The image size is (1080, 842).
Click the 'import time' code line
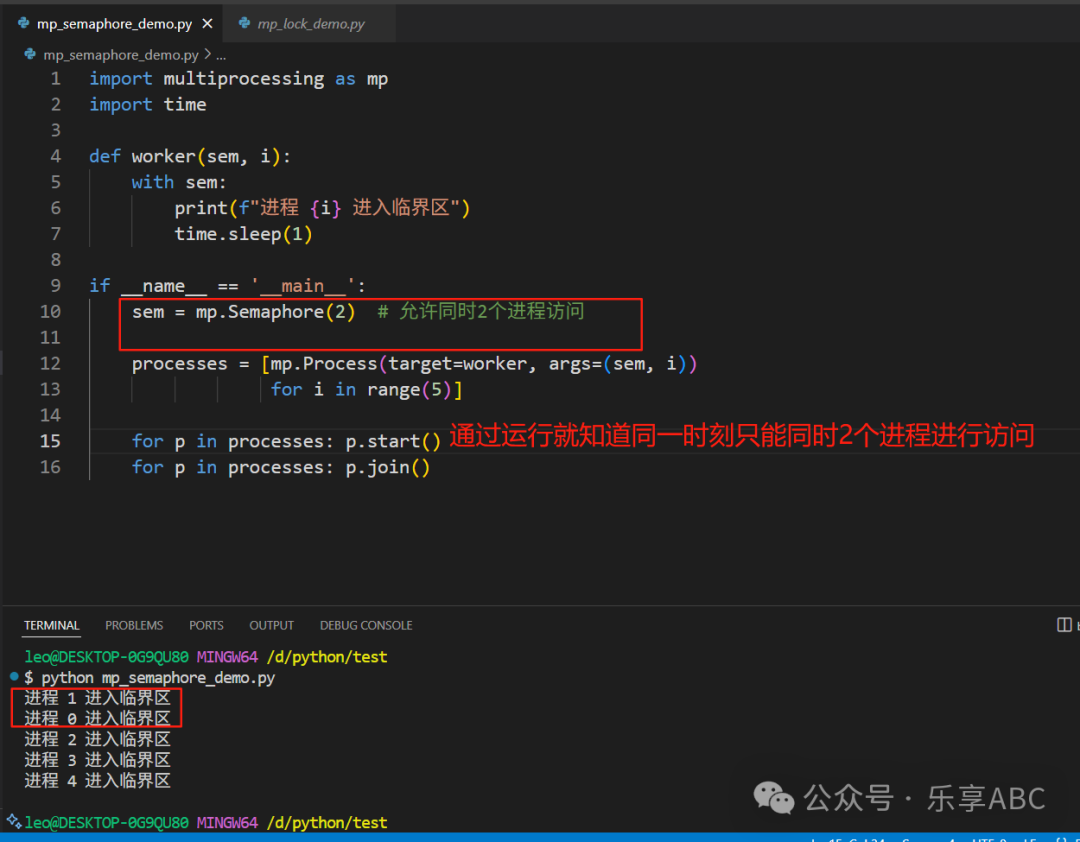[147, 105]
